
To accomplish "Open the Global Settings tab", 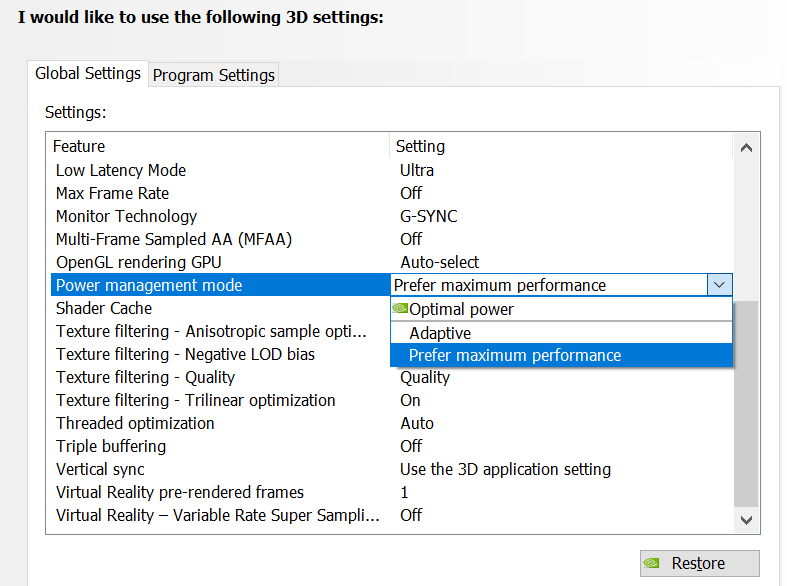I will (88, 73).
